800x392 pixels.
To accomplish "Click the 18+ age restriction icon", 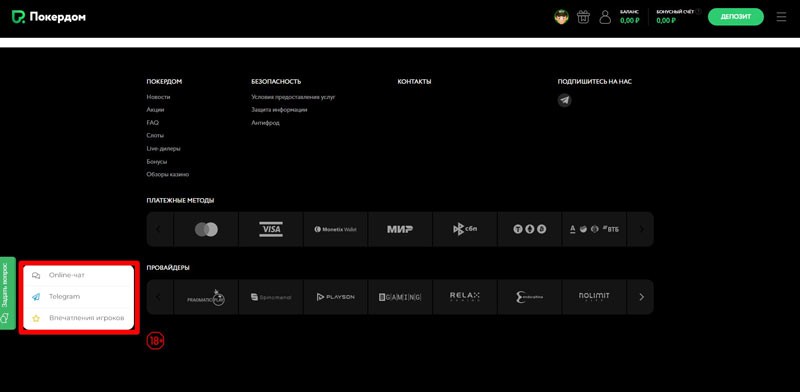I will pyautogui.click(x=155, y=340).
